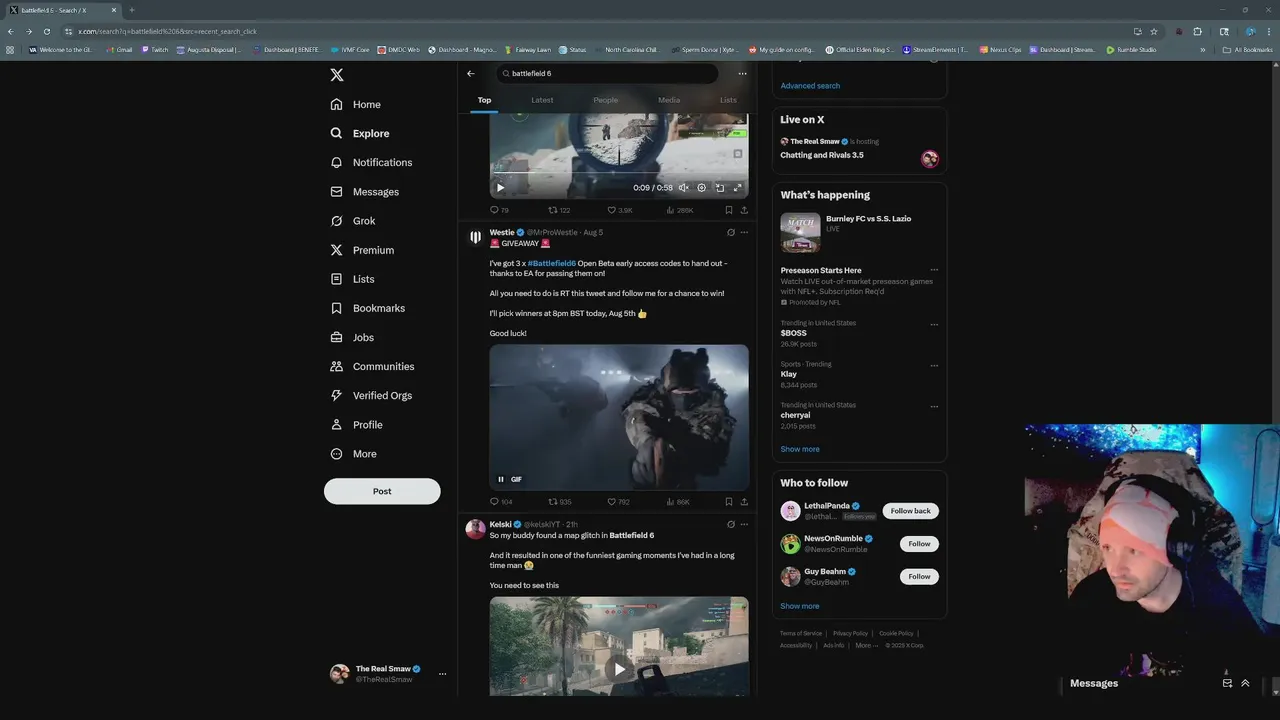Open Verified Orgs in the sidebar
The width and height of the screenshot is (1280, 720).
pos(371,395)
